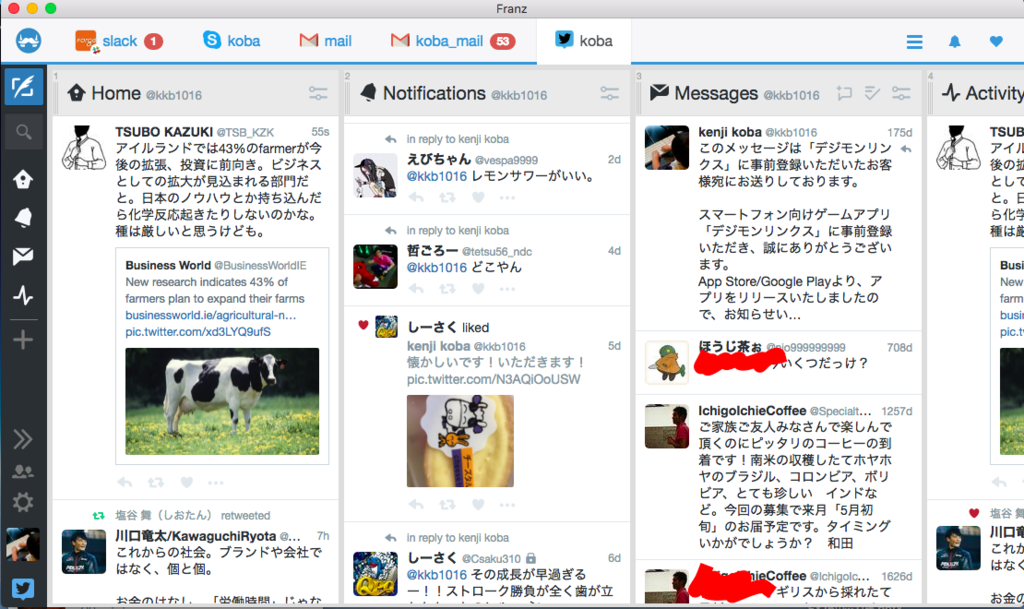This screenshot has height=609, width=1024.
Task: Reply to えびちゃん notification tweet
Action: pos(416,197)
